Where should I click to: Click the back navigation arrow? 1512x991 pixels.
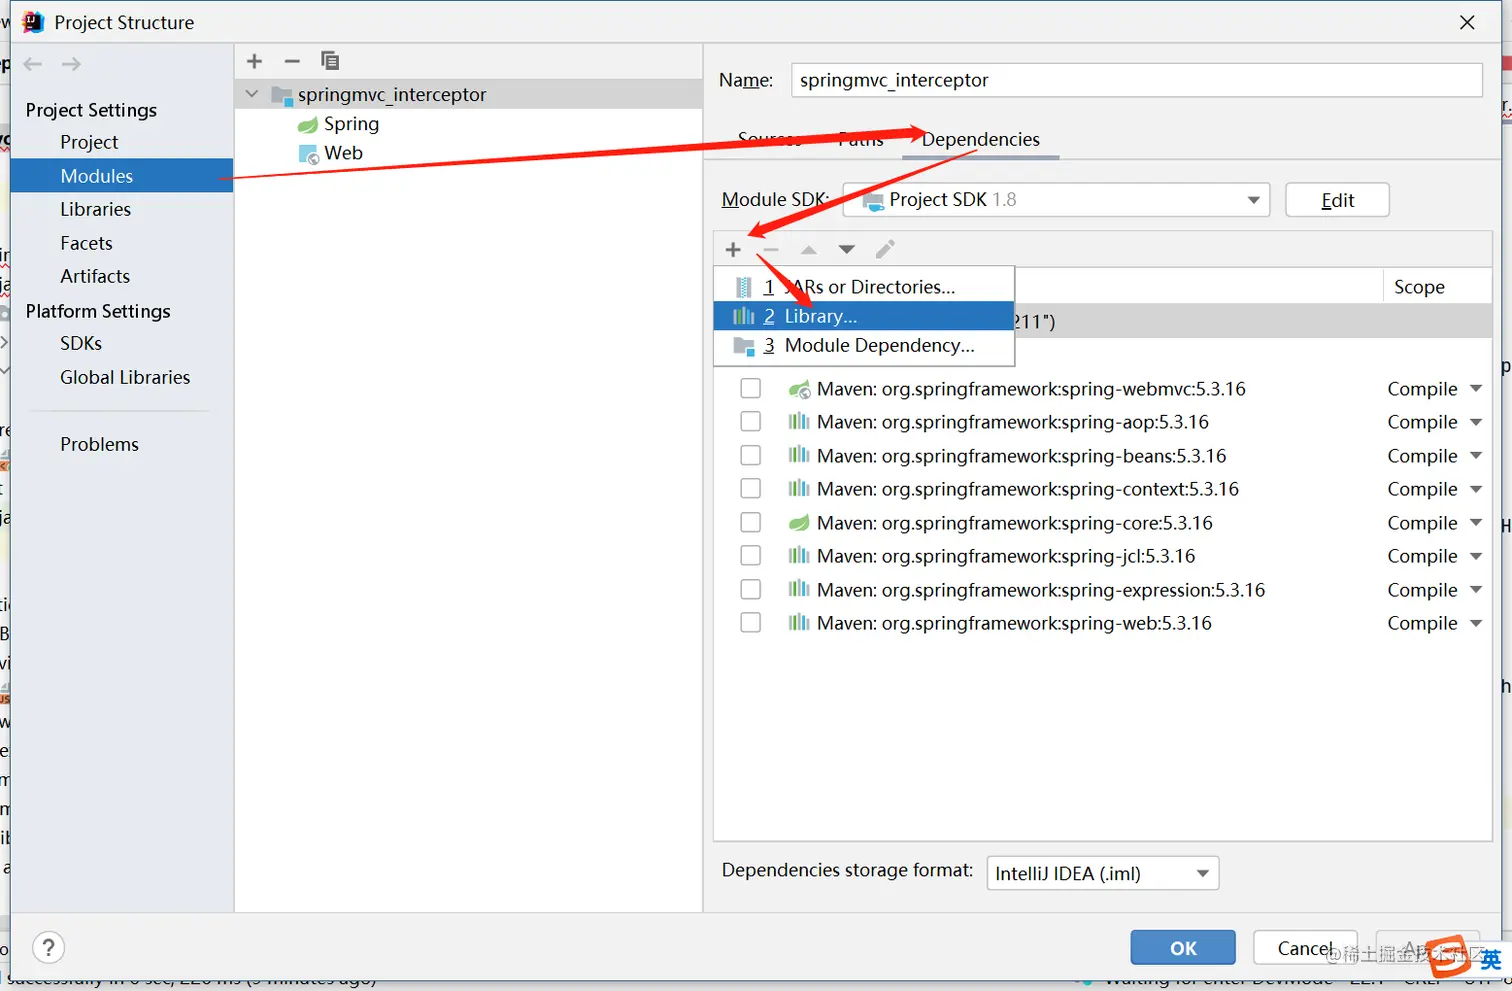tap(33, 64)
